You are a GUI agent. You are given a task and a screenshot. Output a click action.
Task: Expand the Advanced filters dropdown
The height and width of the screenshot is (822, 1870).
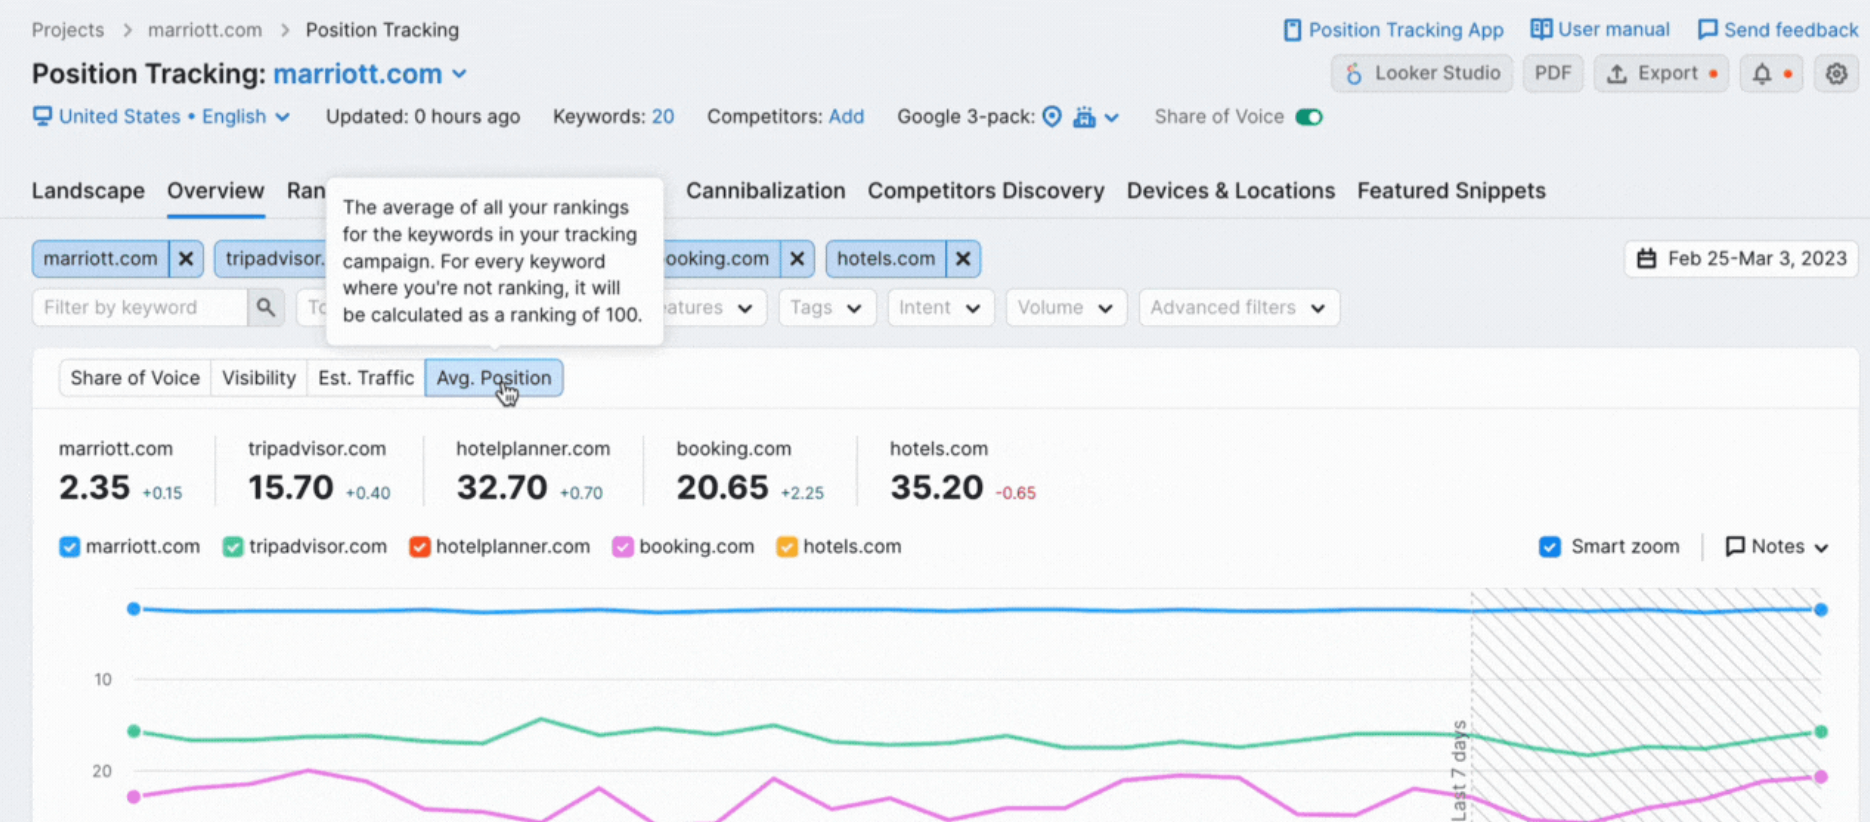coord(1239,307)
